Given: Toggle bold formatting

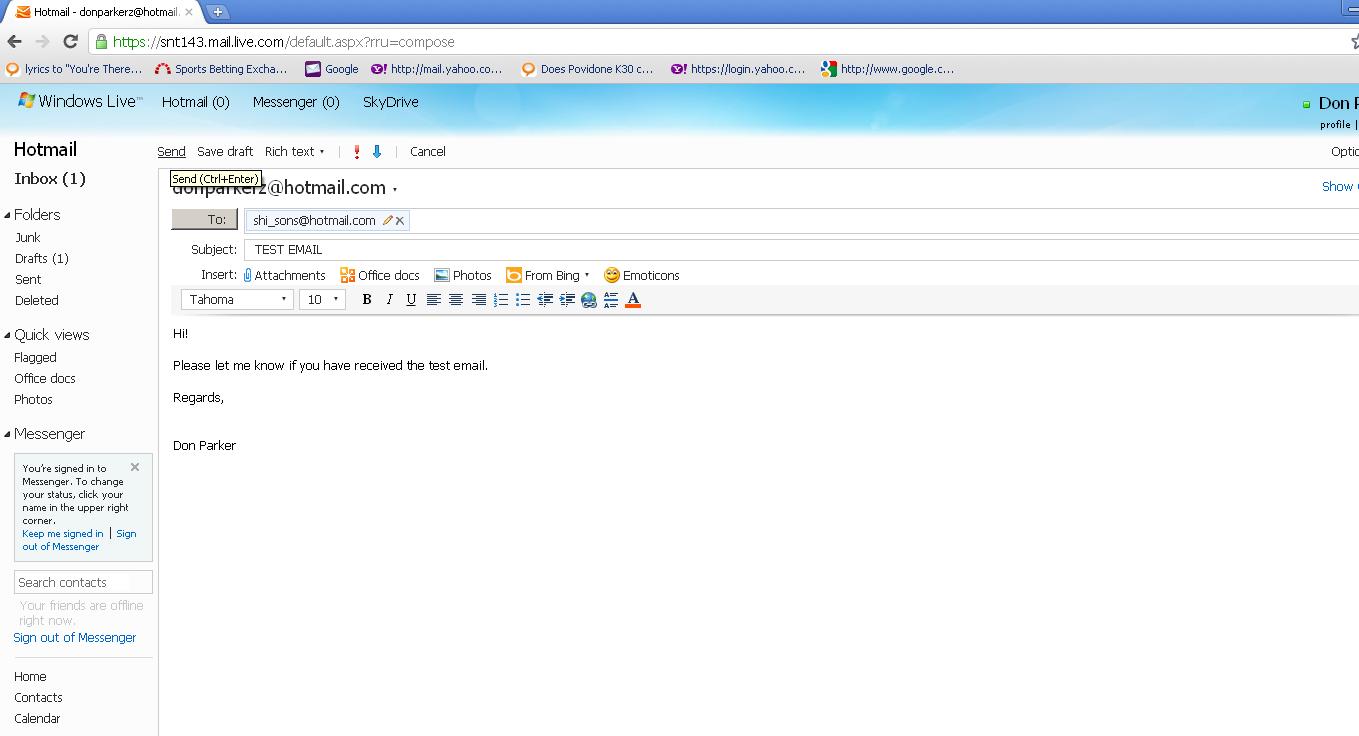Looking at the screenshot, I should (x=367, y=300).
